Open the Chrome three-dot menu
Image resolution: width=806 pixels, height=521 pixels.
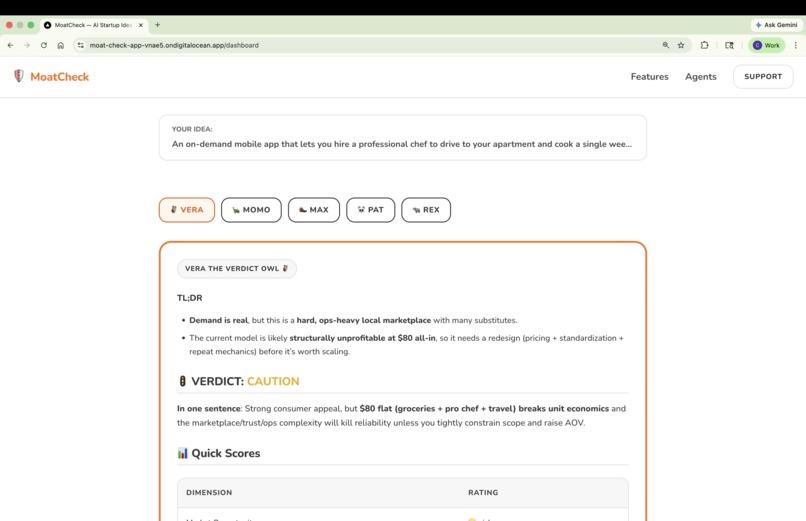[x=795, y=45]
